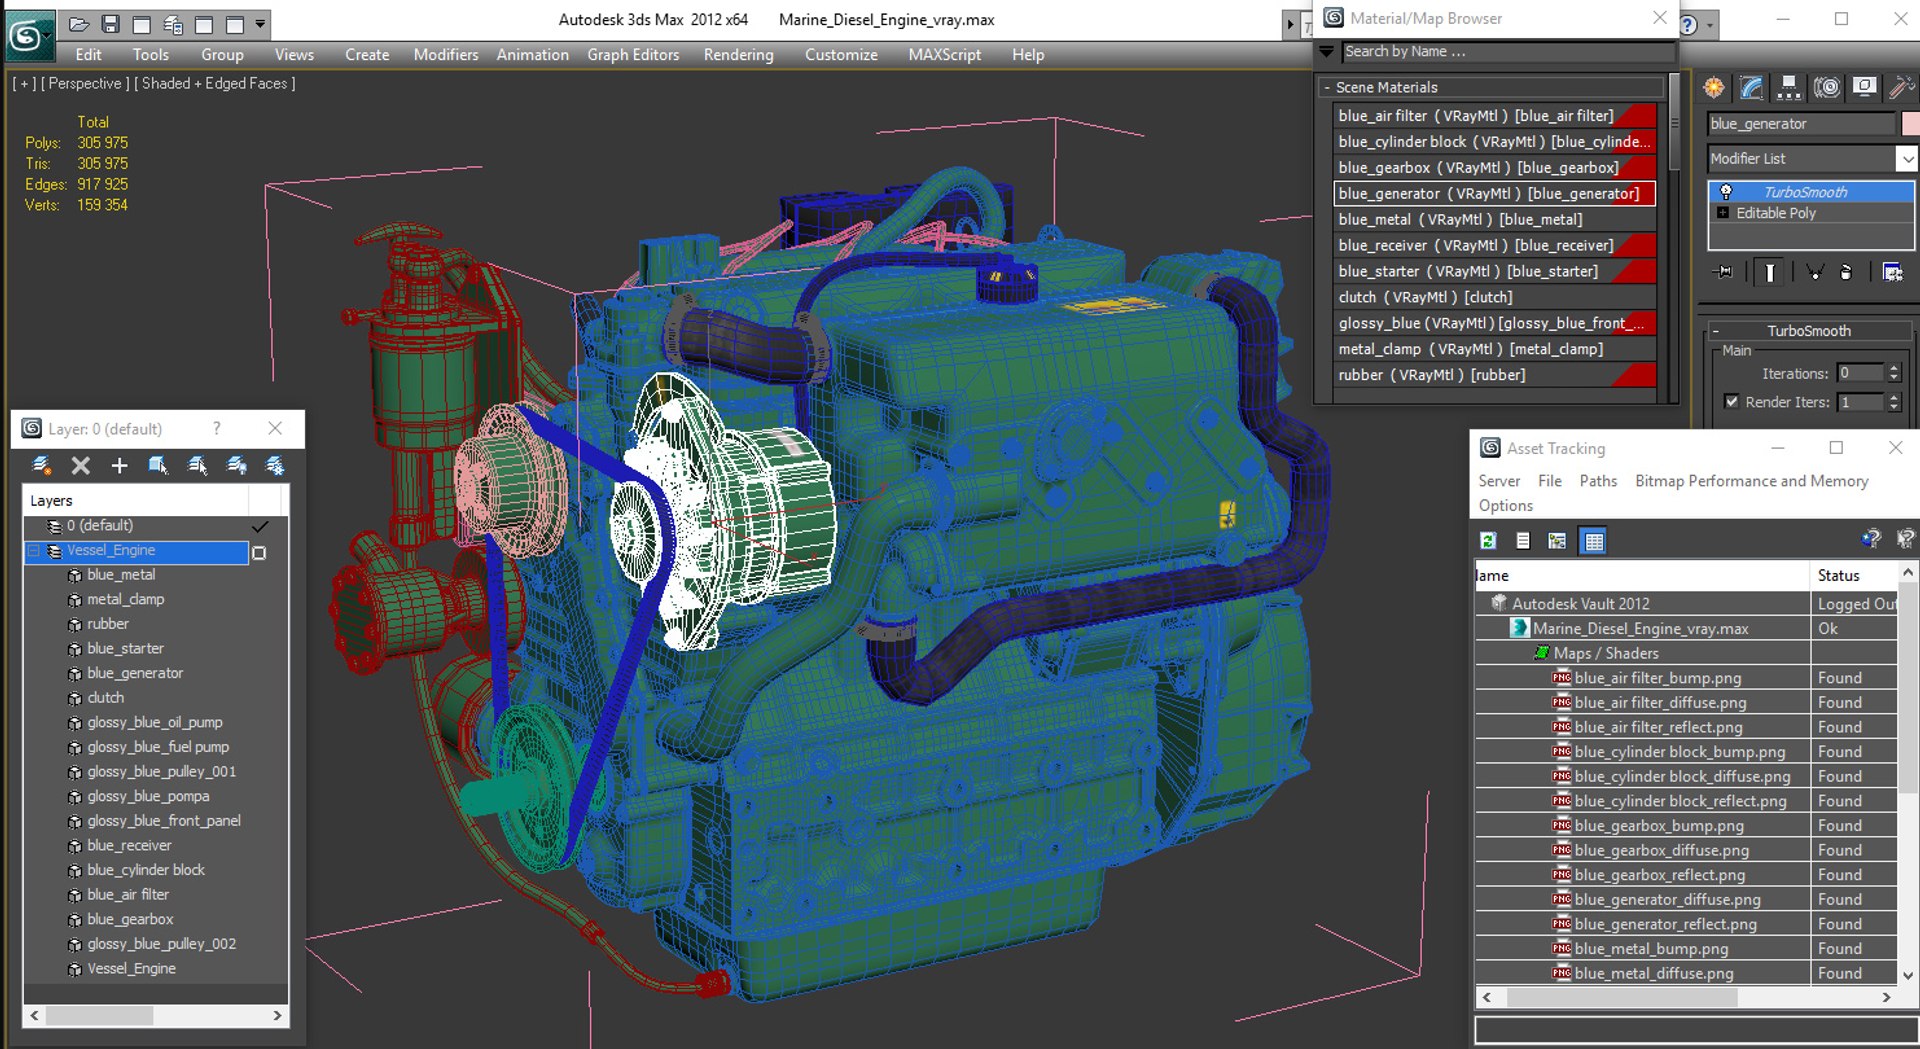1920x1049 pixels.
Task: Click Delete Layer X icon
Action: point(81,465)
